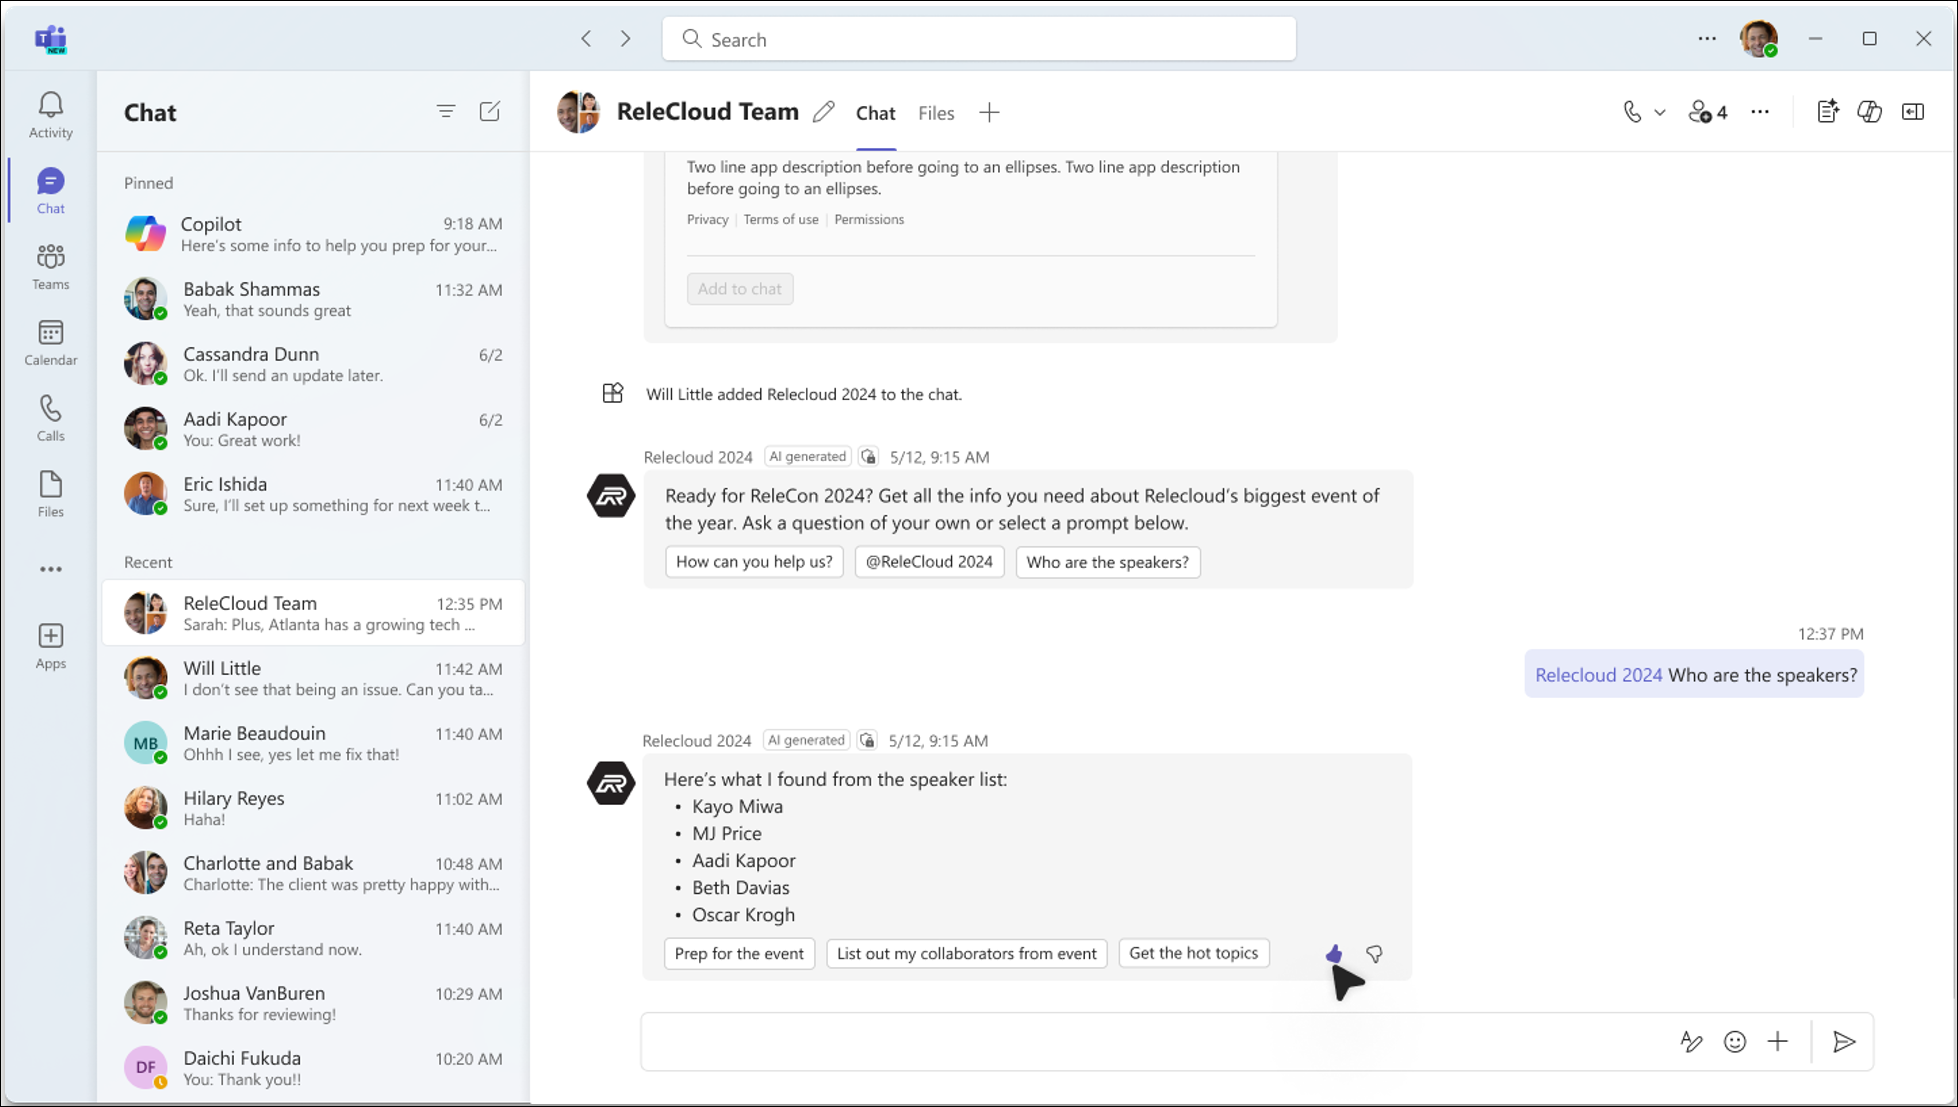Select the Chat tab

(x=875, y=113)
